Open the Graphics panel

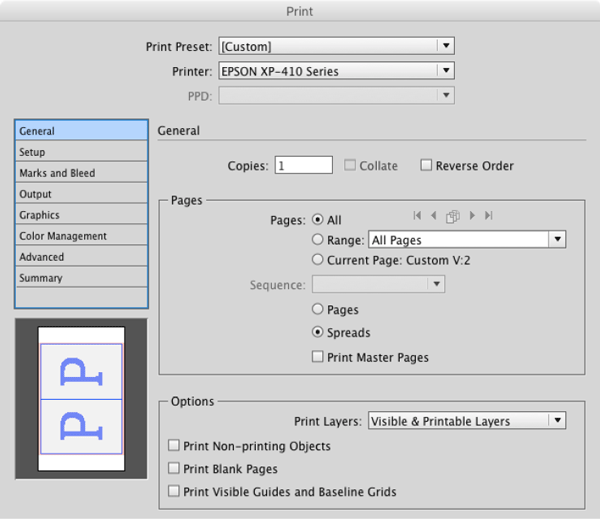pos(81,215)
